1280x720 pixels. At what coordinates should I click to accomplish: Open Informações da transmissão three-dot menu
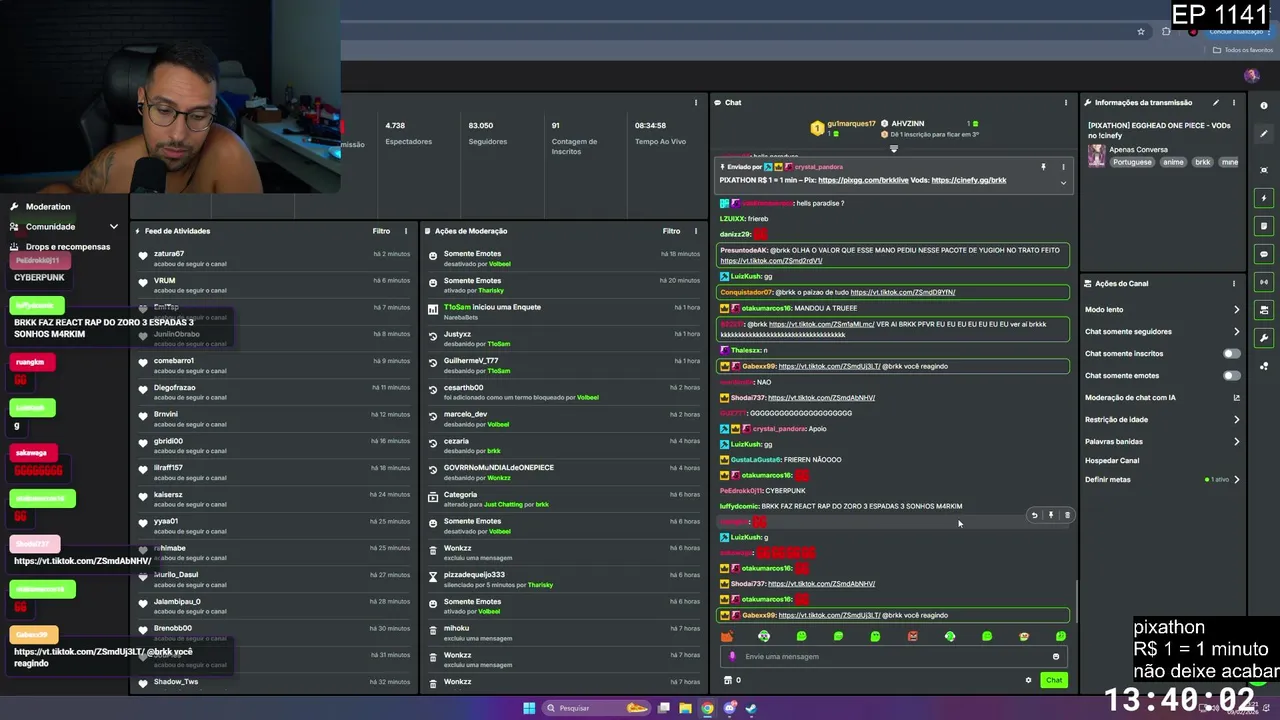1234,102
